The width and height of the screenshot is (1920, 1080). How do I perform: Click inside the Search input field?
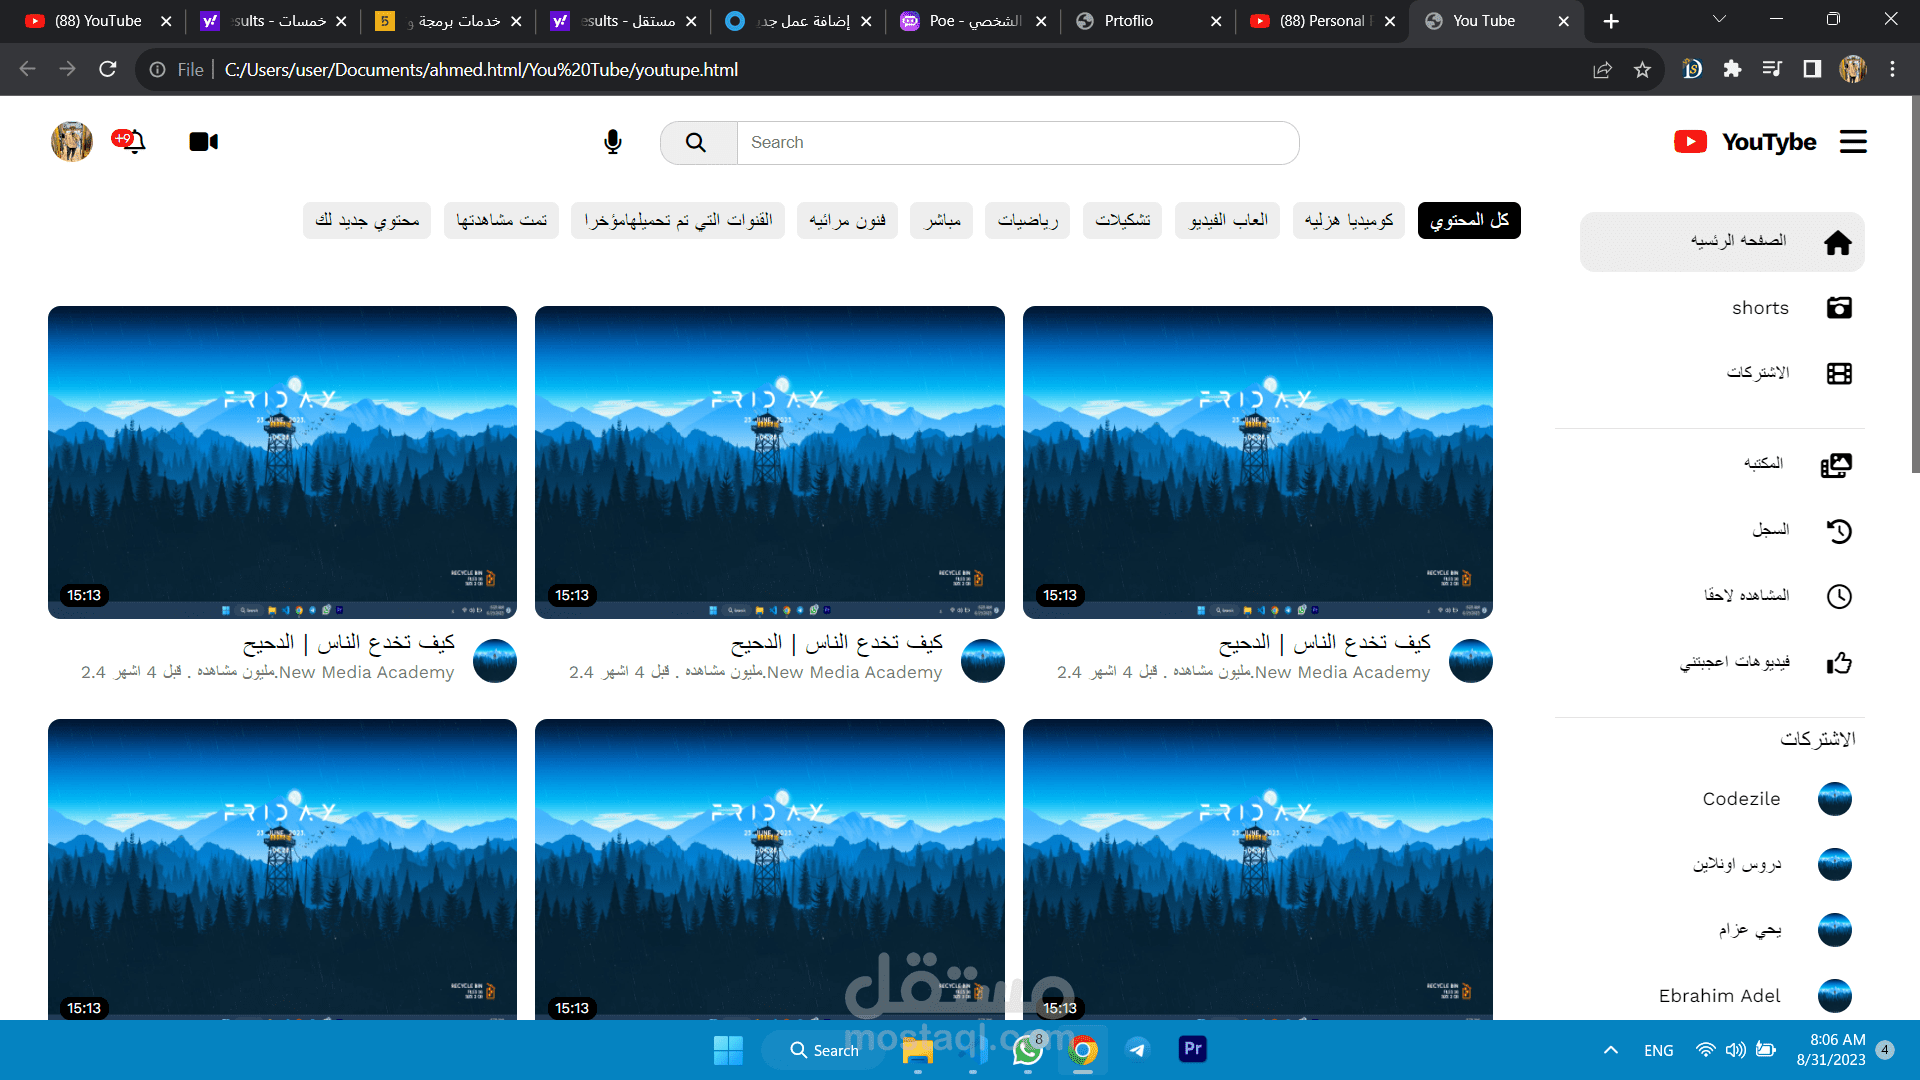click(x=1000, y=142)
